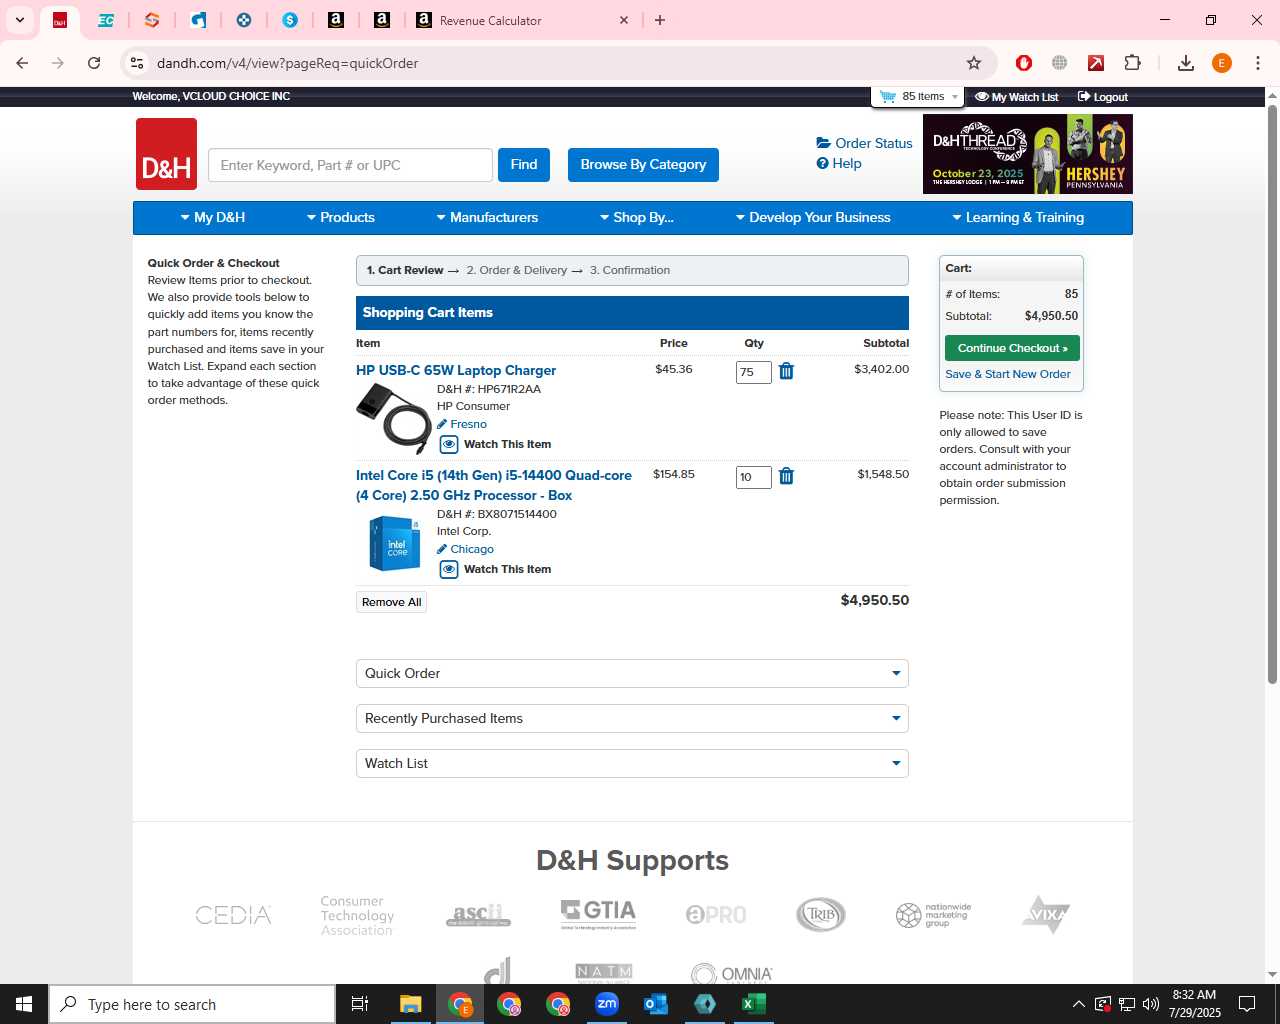
Task: Edit quantity field showing 10
Action: pos(754,477)
